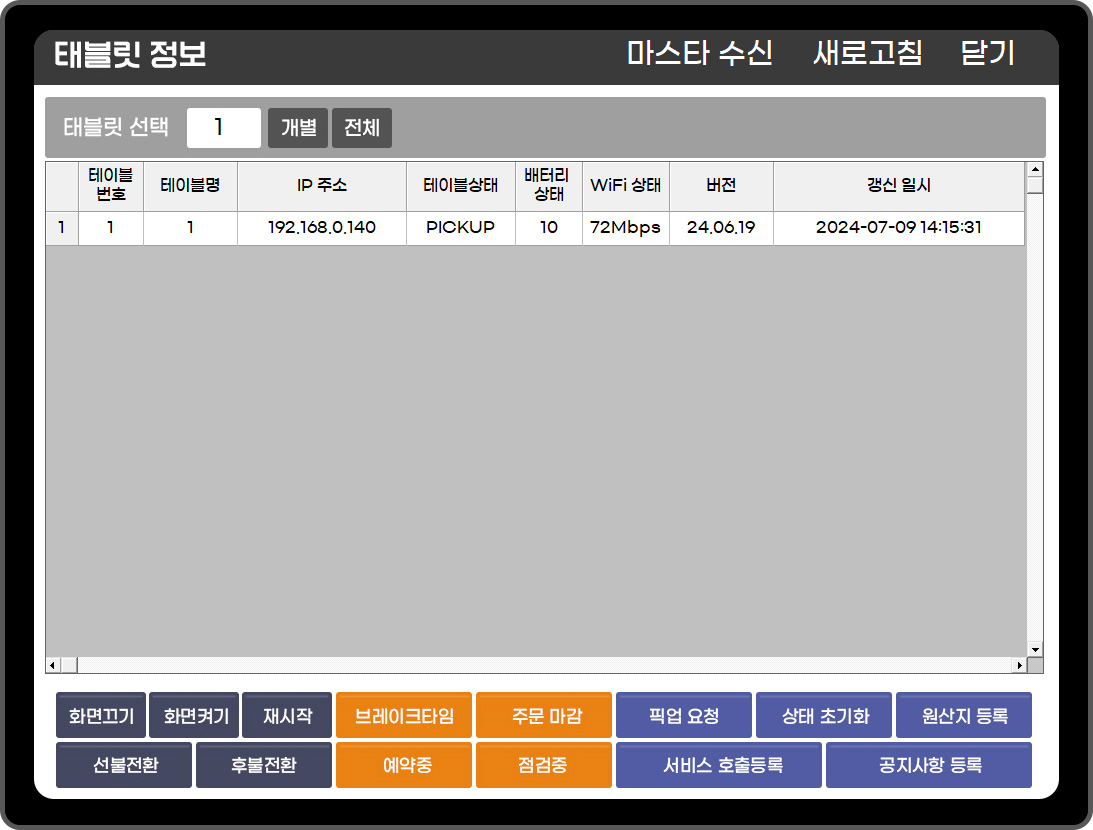Click the 24.06.19 version cell
1093x830 pixels.
click(721, 228)
